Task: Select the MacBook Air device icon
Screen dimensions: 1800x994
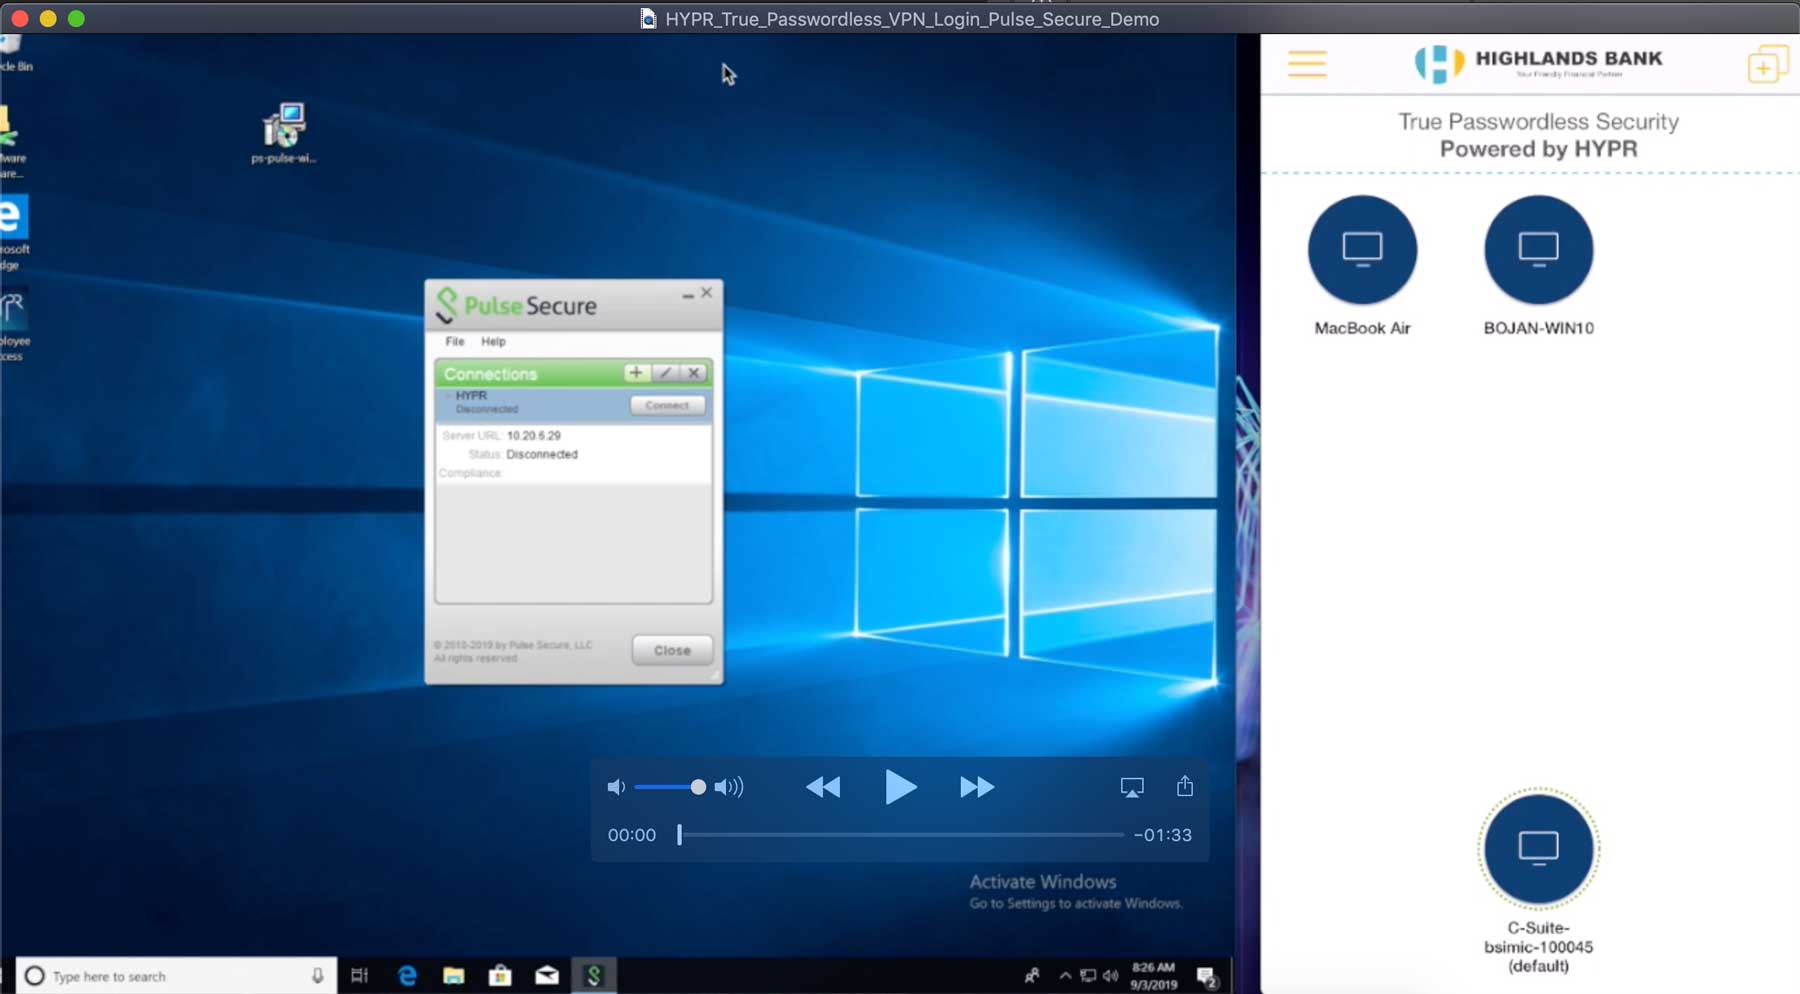Action: click(1362, 250)
